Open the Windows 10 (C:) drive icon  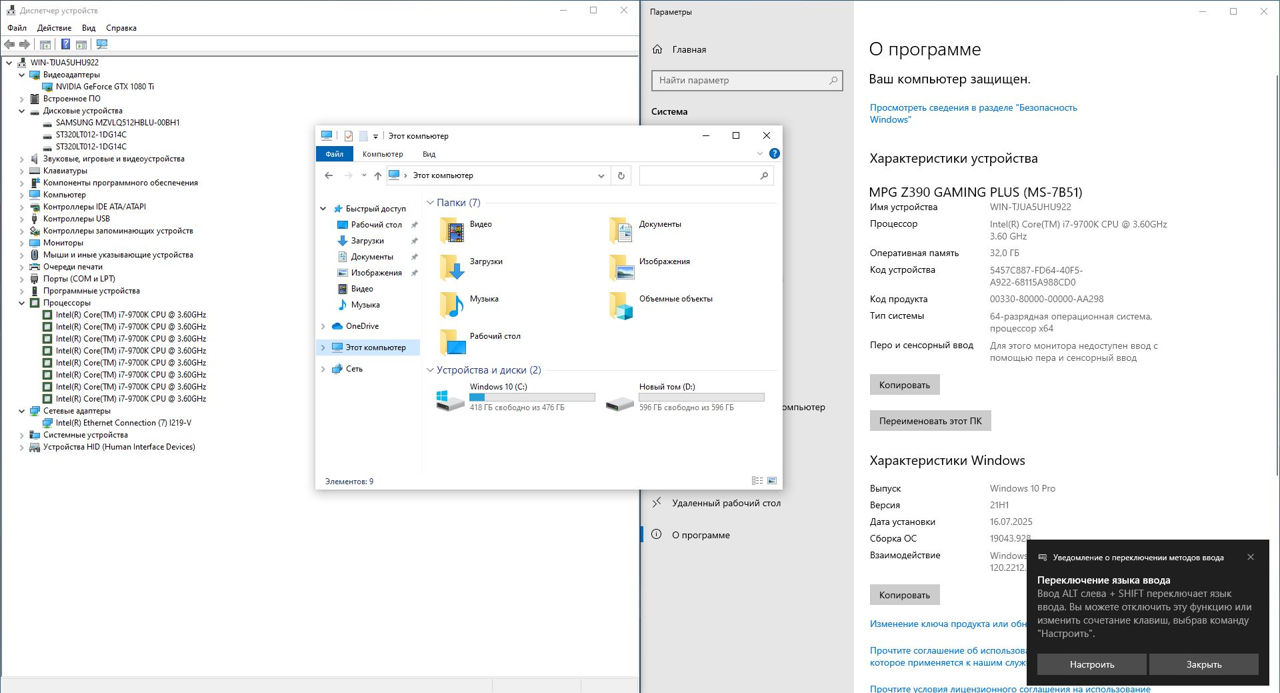(450, 401)
